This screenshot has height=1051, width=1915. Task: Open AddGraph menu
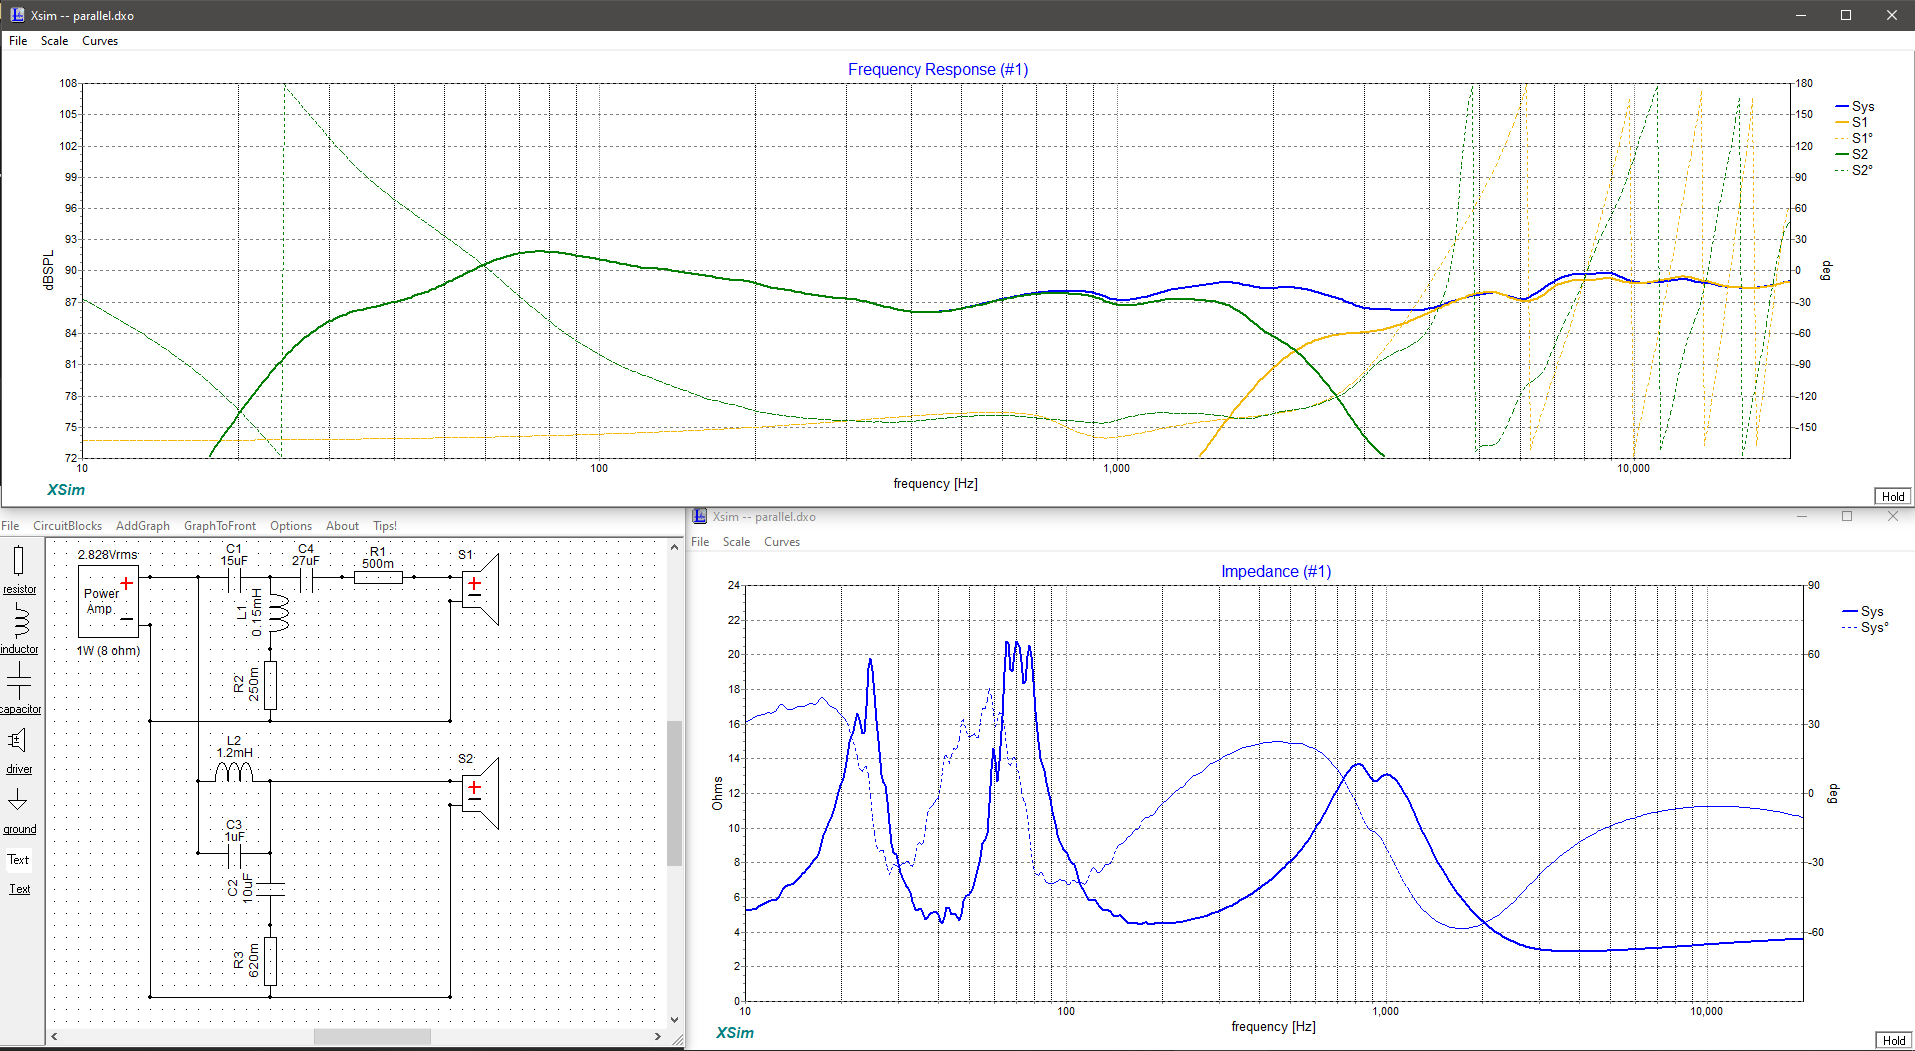tap(142, 526)
